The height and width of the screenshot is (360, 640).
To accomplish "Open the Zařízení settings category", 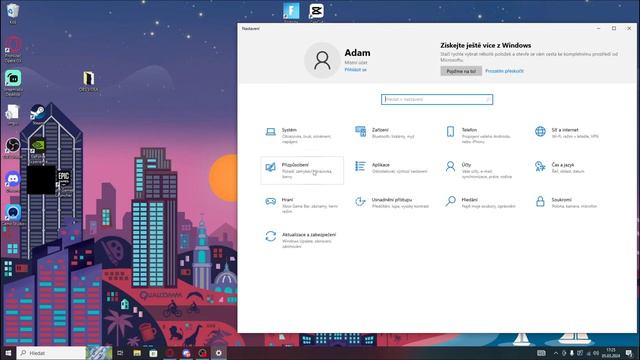I will pyautogui.click(x=392, y=136).
